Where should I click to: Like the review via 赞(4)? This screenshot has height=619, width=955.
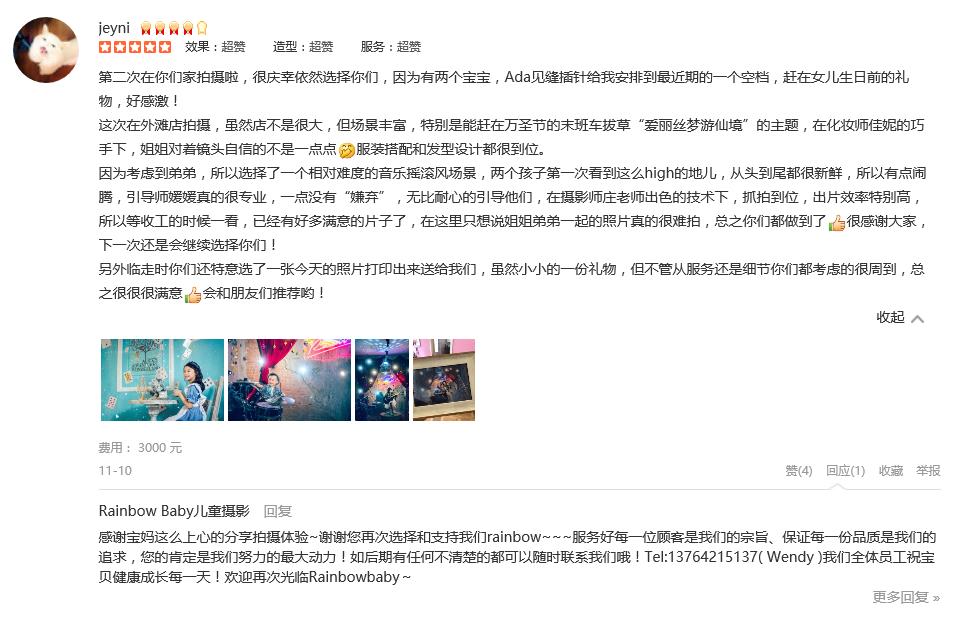click(798, 470)
